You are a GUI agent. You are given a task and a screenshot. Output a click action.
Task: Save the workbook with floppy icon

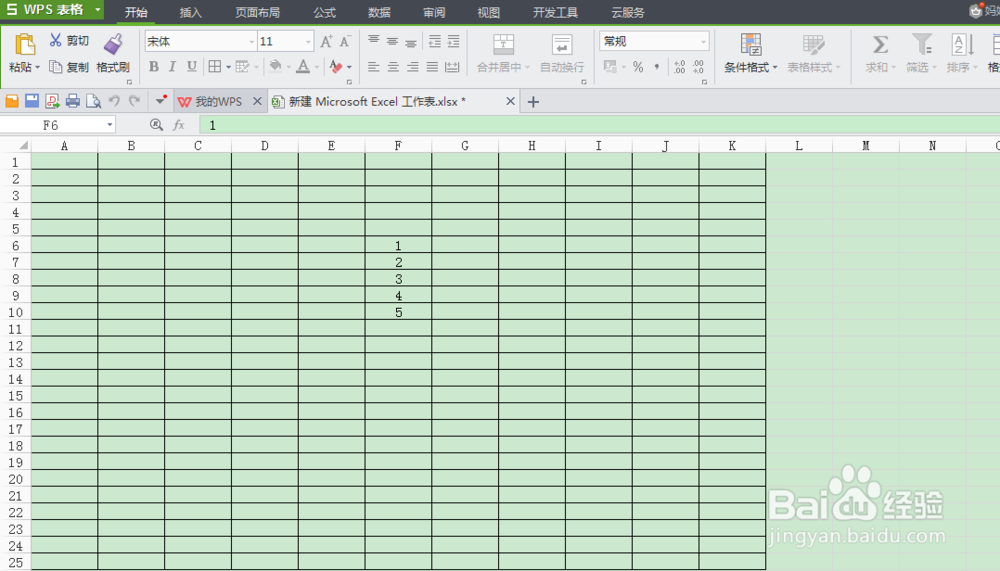point(32,101)
